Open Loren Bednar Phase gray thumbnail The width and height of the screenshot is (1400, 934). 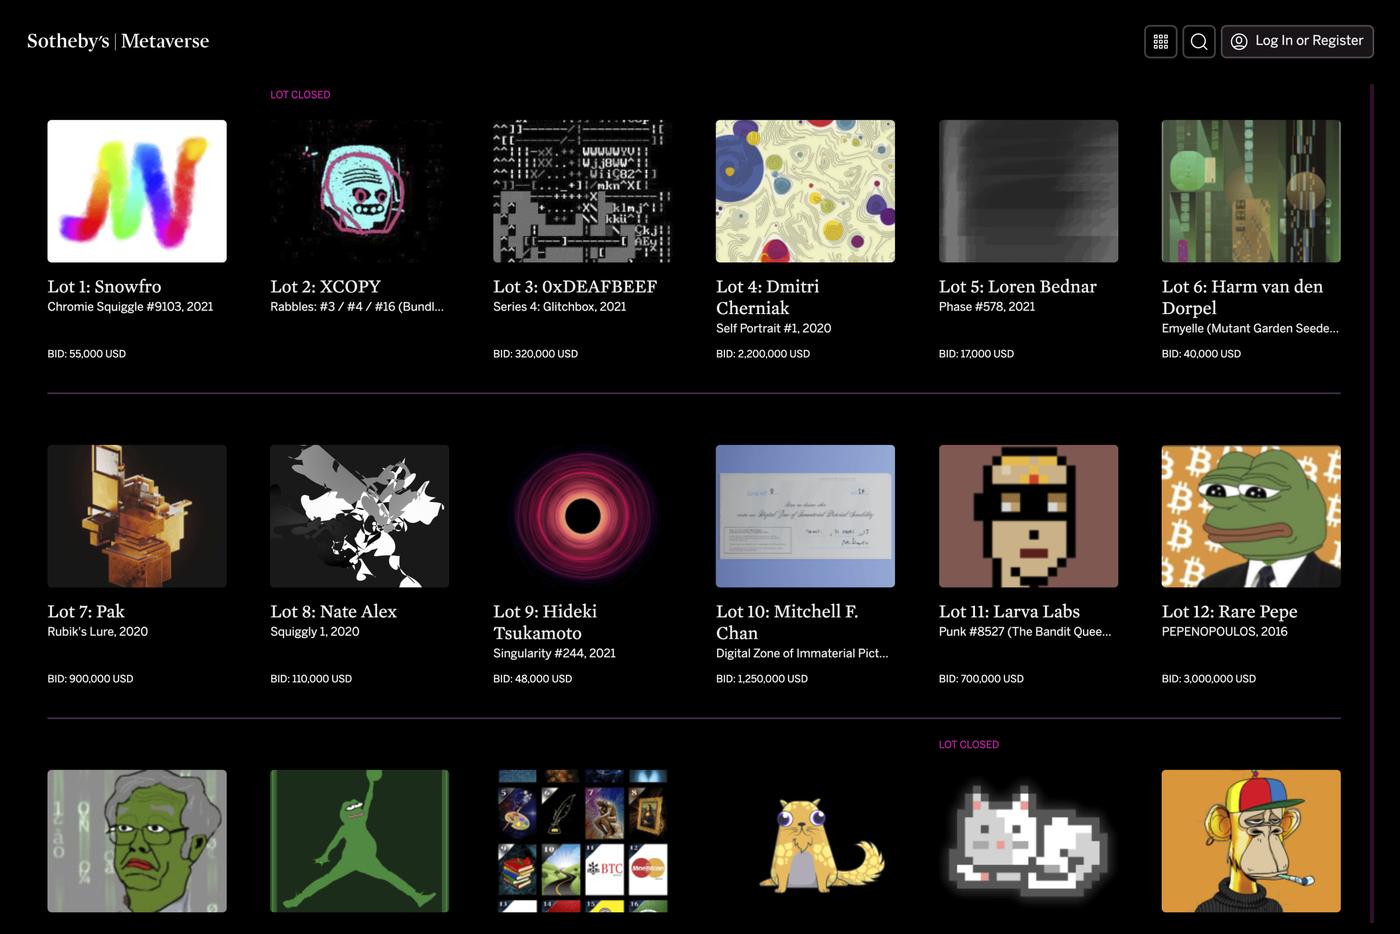tap(1028, 191)
